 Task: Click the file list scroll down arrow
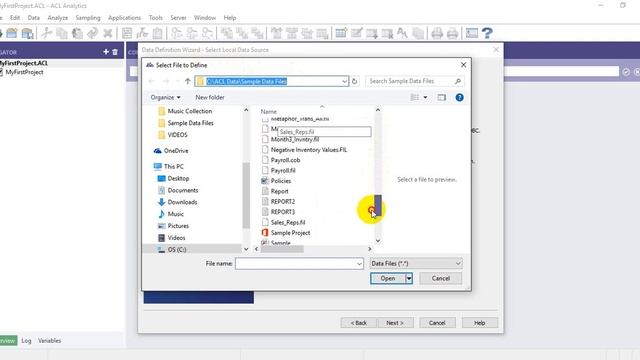[378, 241]
